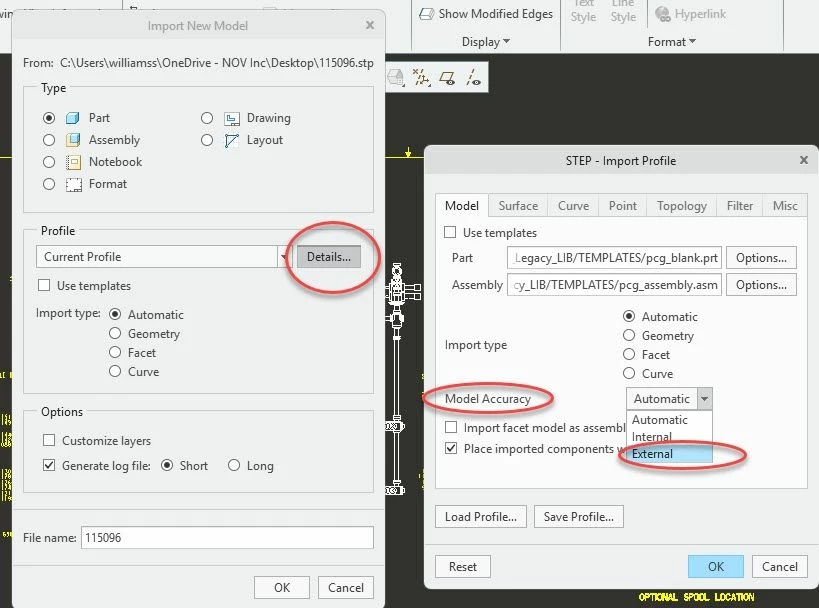Select Layout radio button
Image resolution: width=819 pixels, height=608 pixels.
[x=207, y=140]
